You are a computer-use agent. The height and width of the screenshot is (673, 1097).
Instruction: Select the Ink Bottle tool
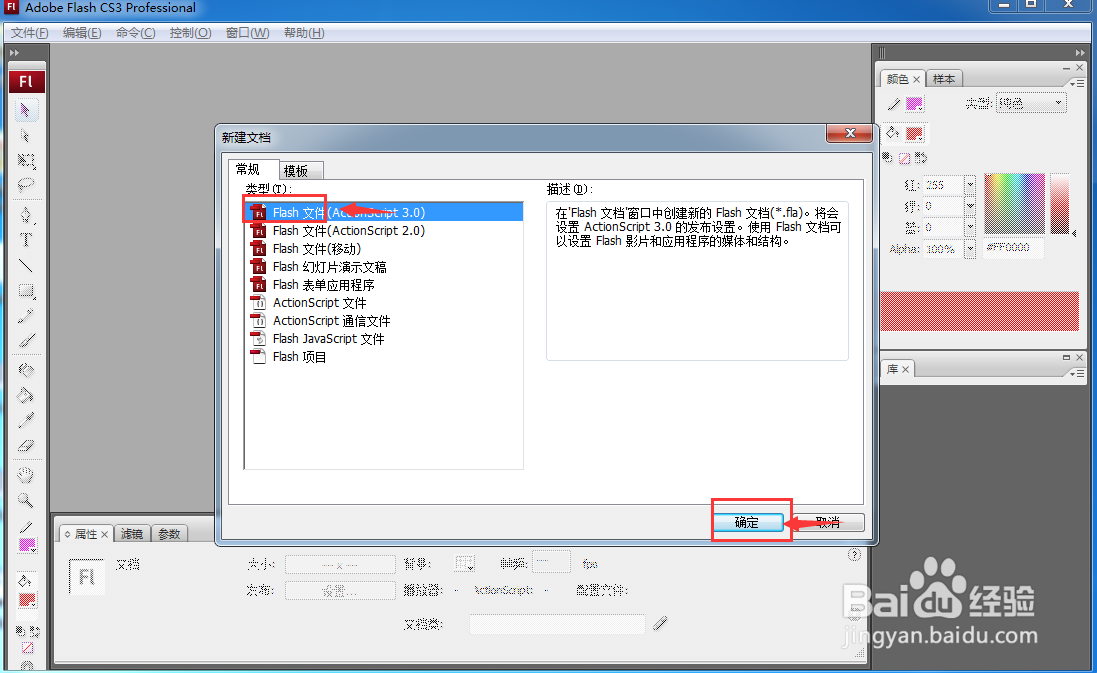point(26,370)
